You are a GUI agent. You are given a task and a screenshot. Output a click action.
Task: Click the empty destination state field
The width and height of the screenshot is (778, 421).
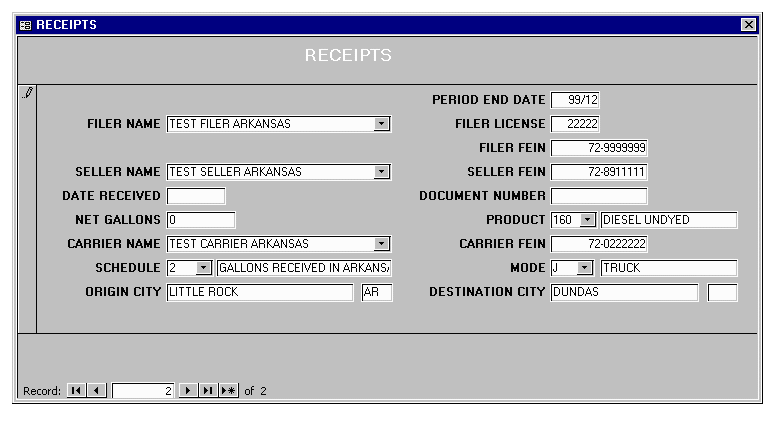(x=722, y=292)
